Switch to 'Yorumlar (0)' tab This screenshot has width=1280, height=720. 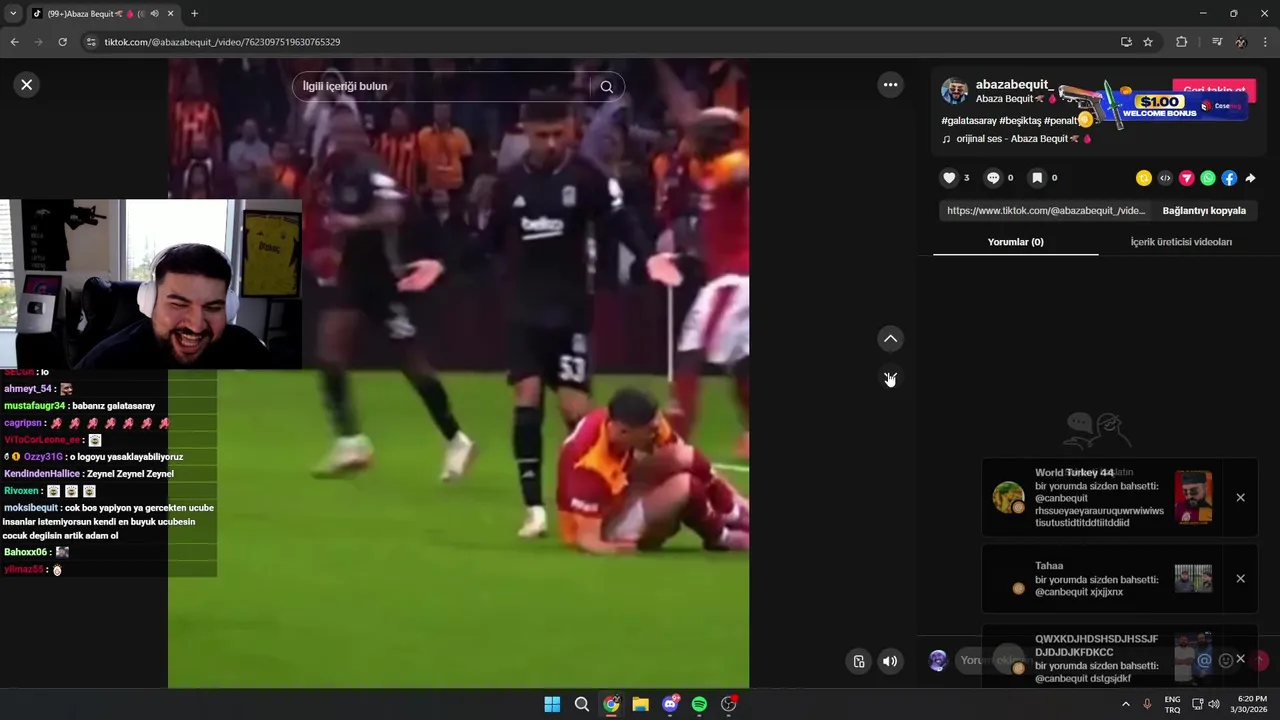point(1015,242)
